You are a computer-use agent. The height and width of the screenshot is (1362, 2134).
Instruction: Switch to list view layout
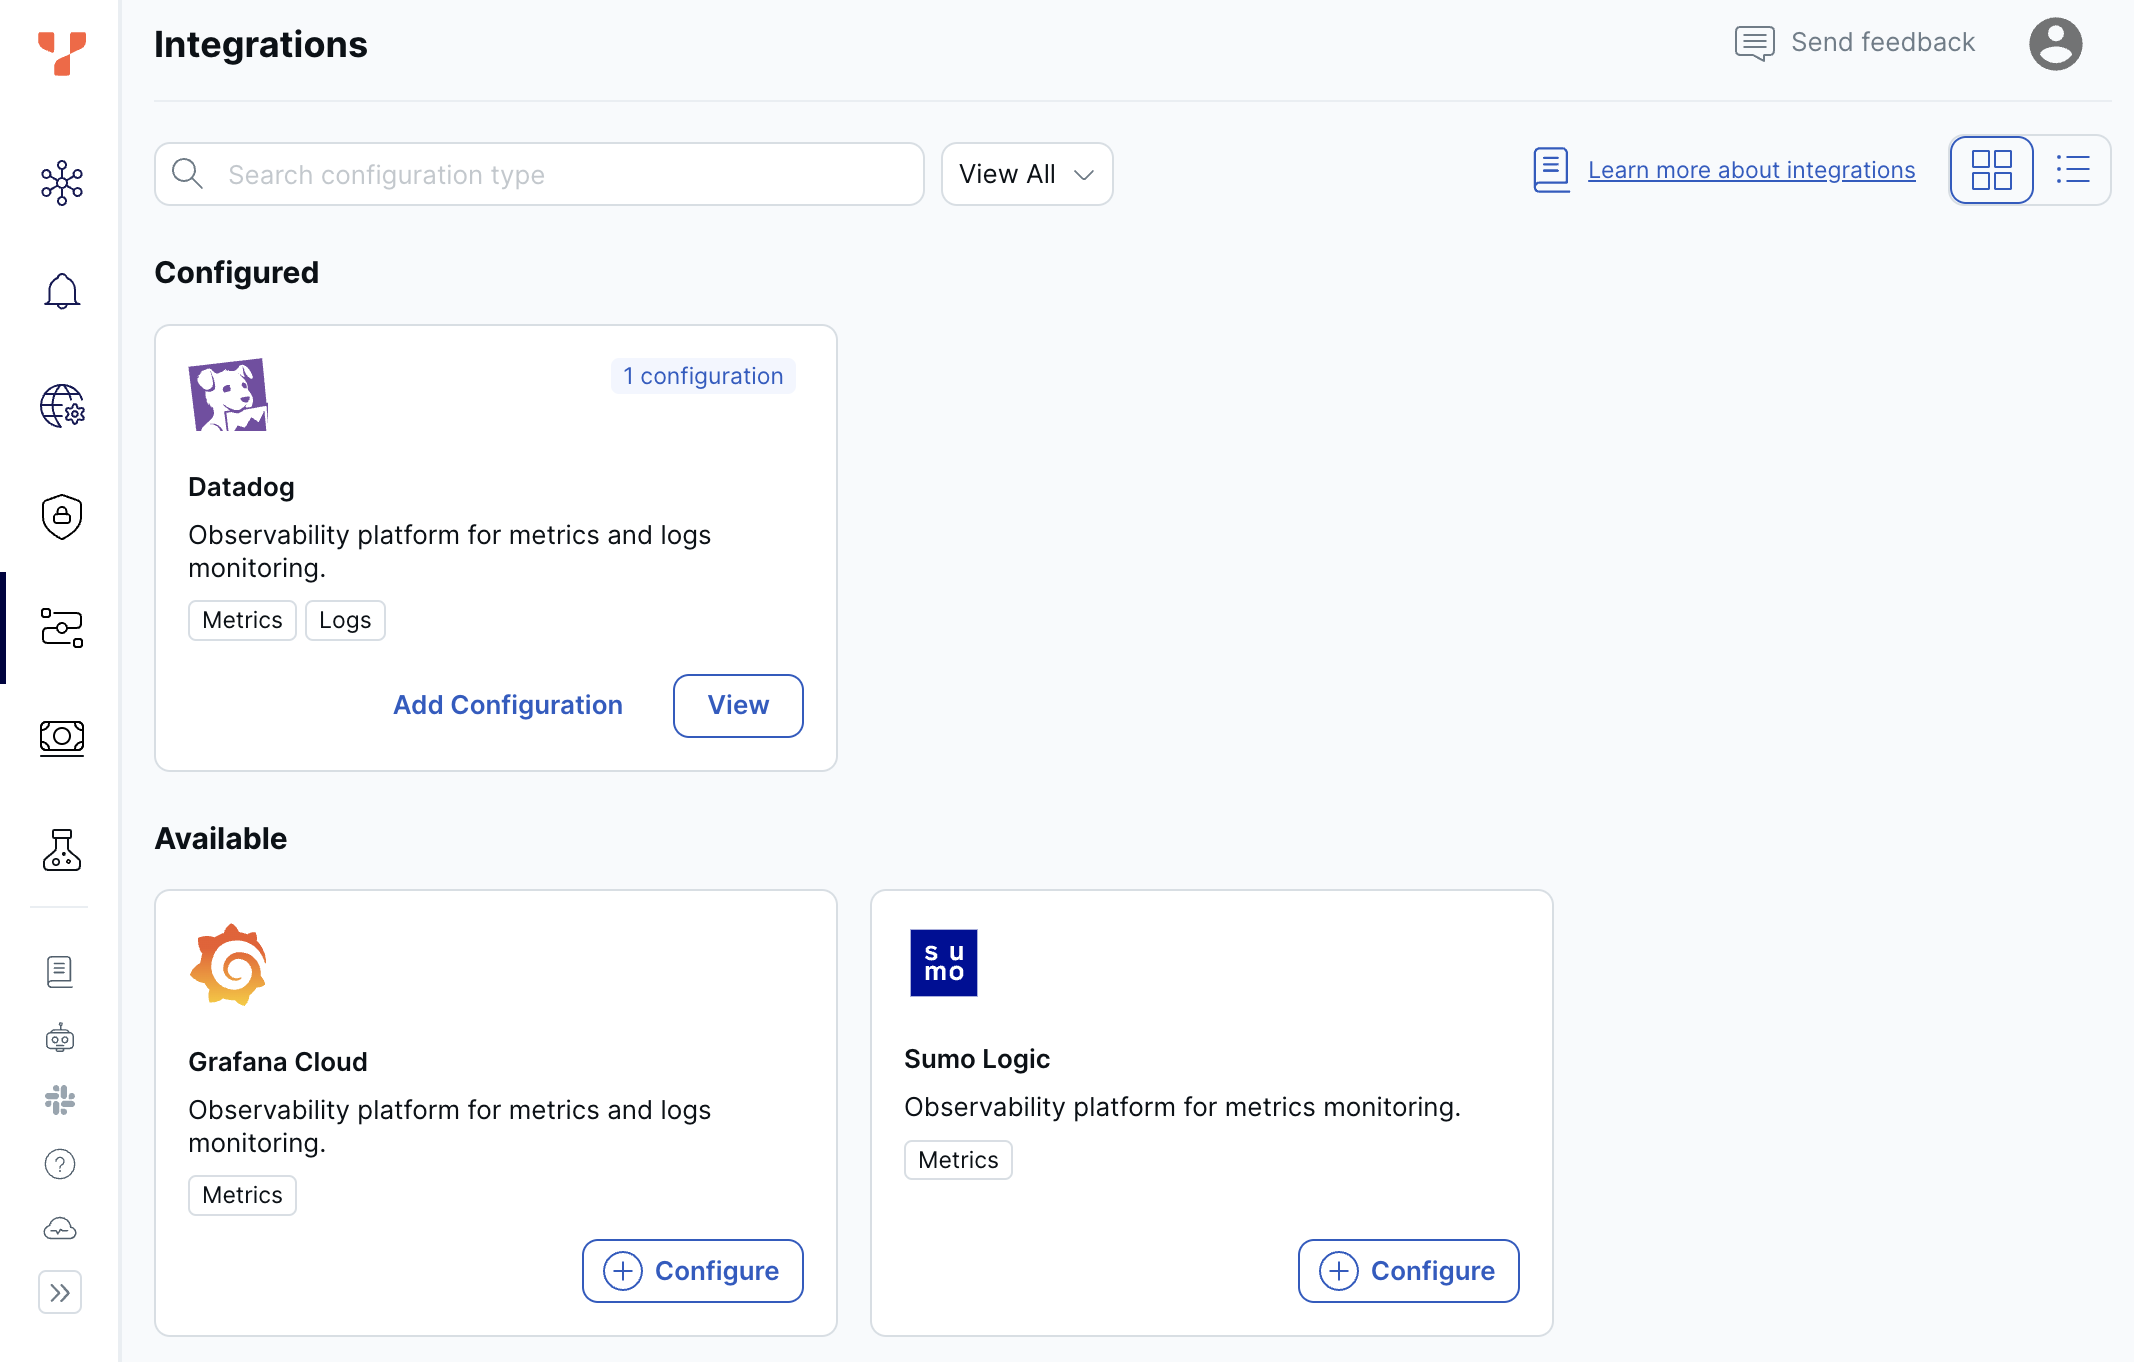click(2072, 170)
